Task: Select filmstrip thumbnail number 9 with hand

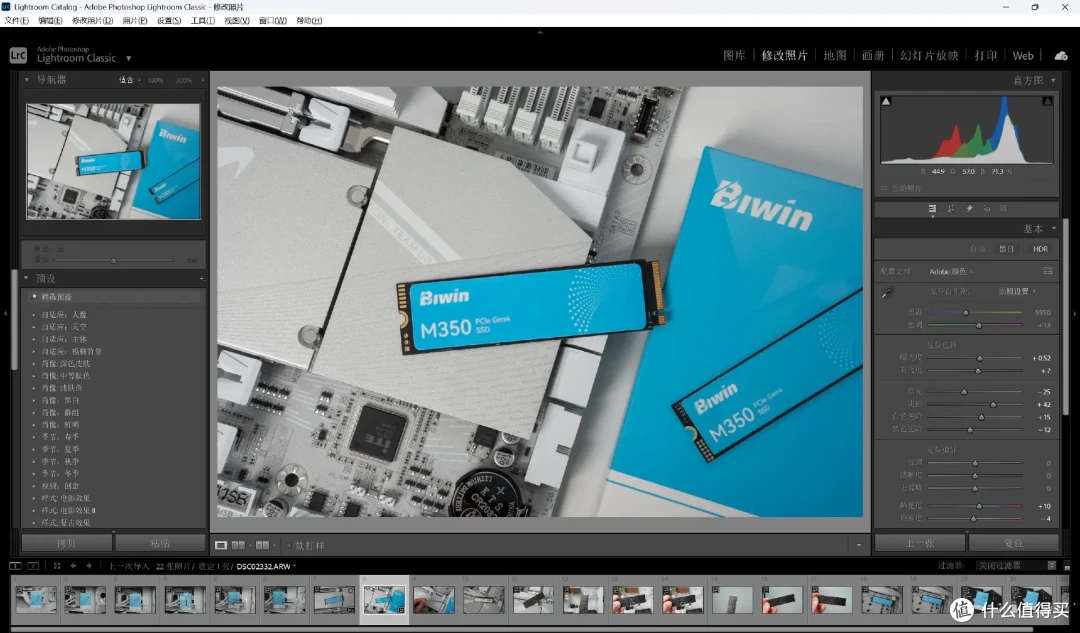Action: tap(434, 599)
